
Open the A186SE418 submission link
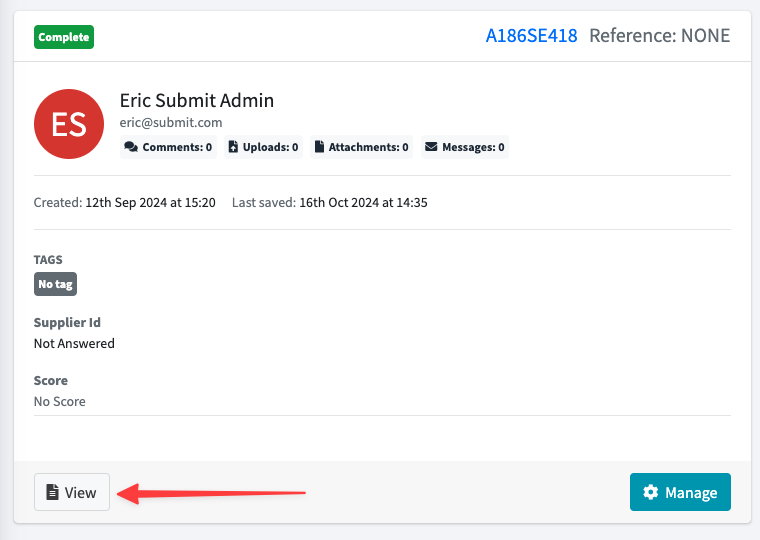click(x=531, y=36)
